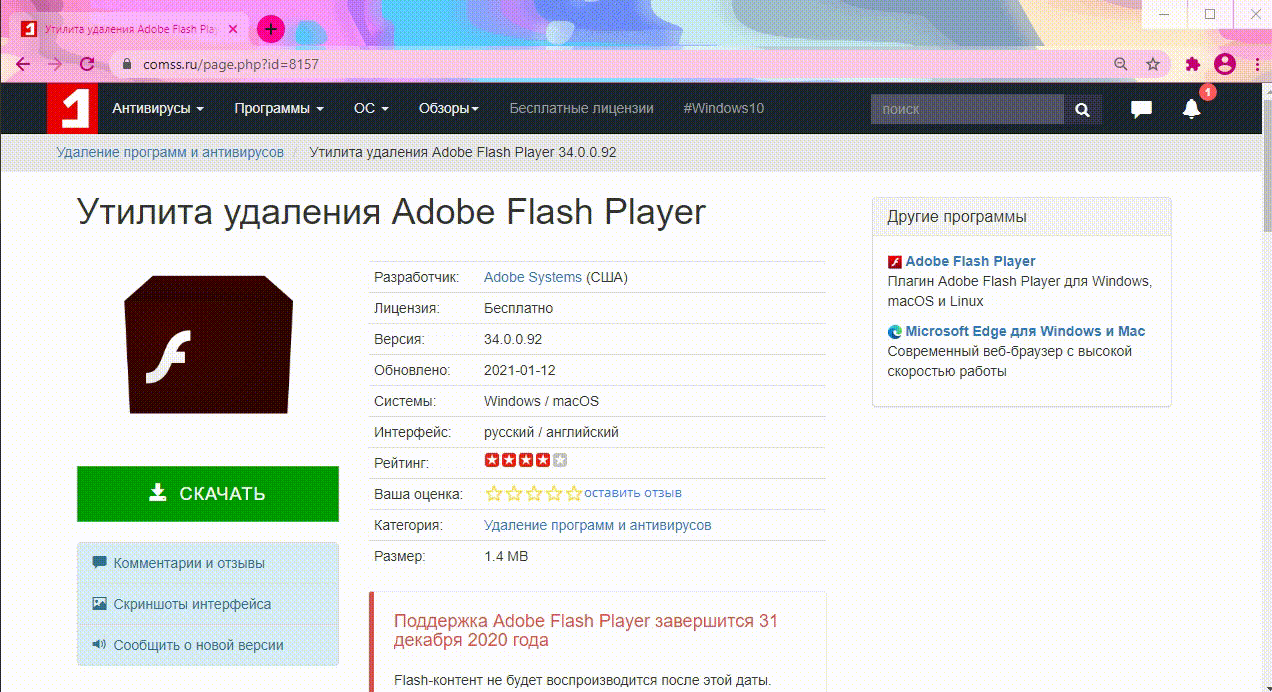Viewport: 1272px width, 692px height.
Task: Click the green СКАЧАТЬ button
Action: (207, 493)
